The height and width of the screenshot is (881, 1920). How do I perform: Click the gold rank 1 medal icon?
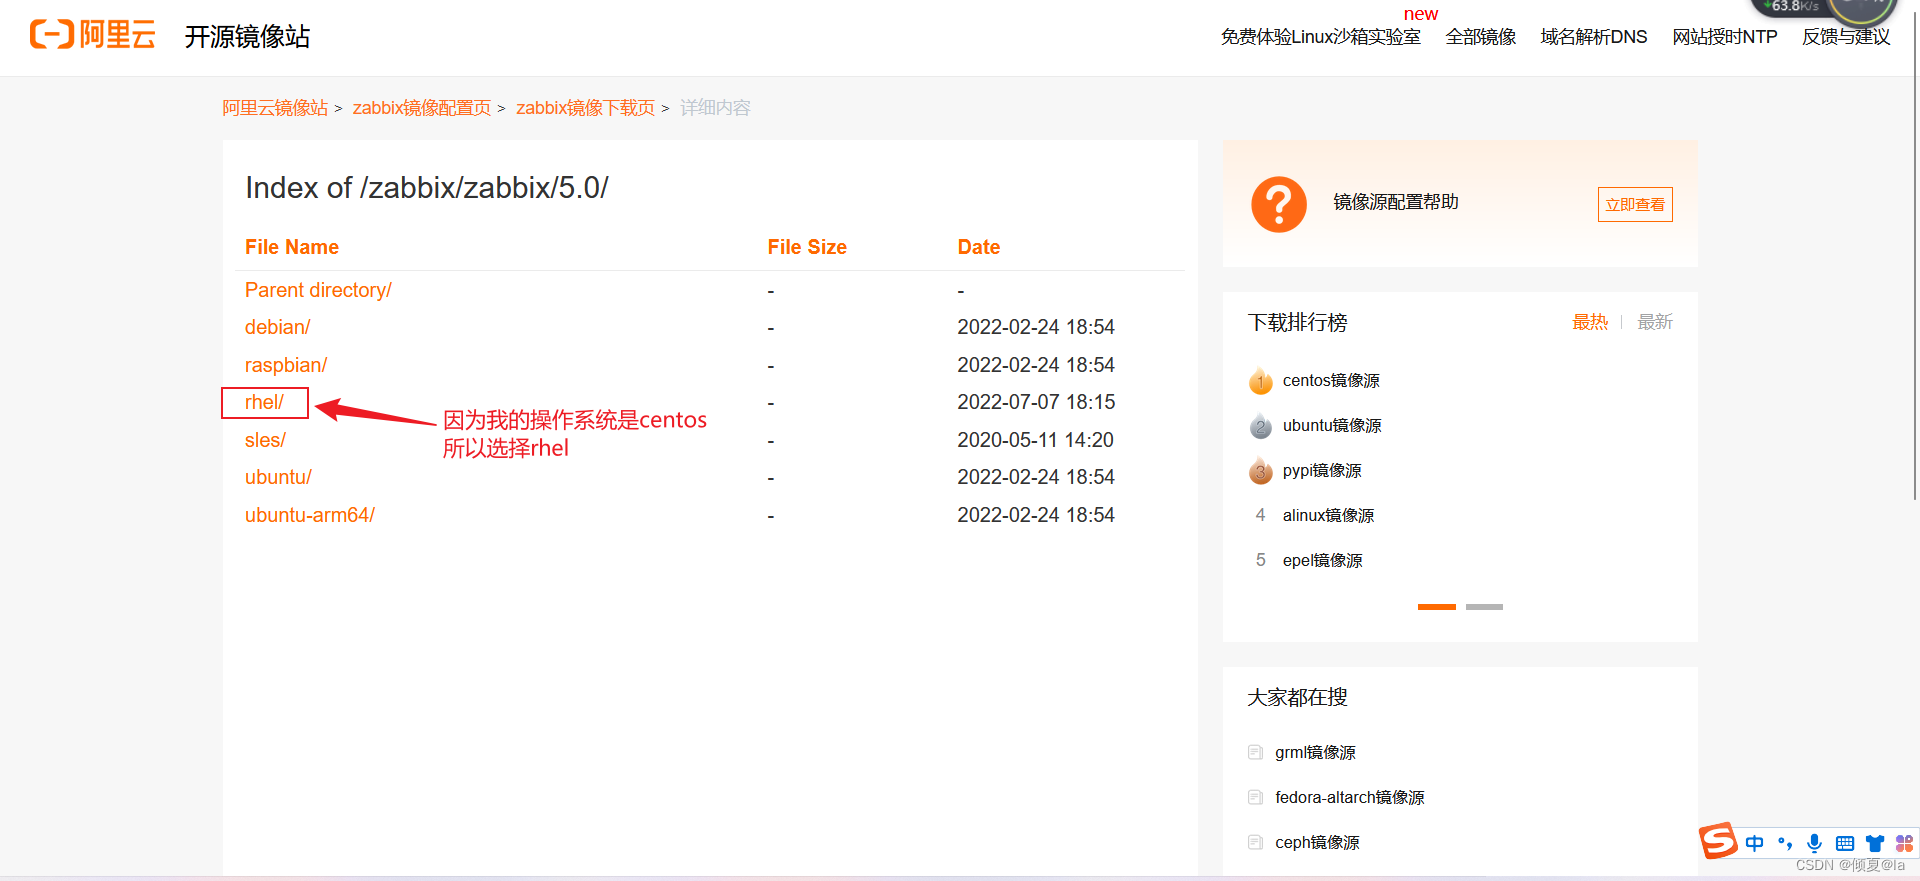tap(1260, 381)
